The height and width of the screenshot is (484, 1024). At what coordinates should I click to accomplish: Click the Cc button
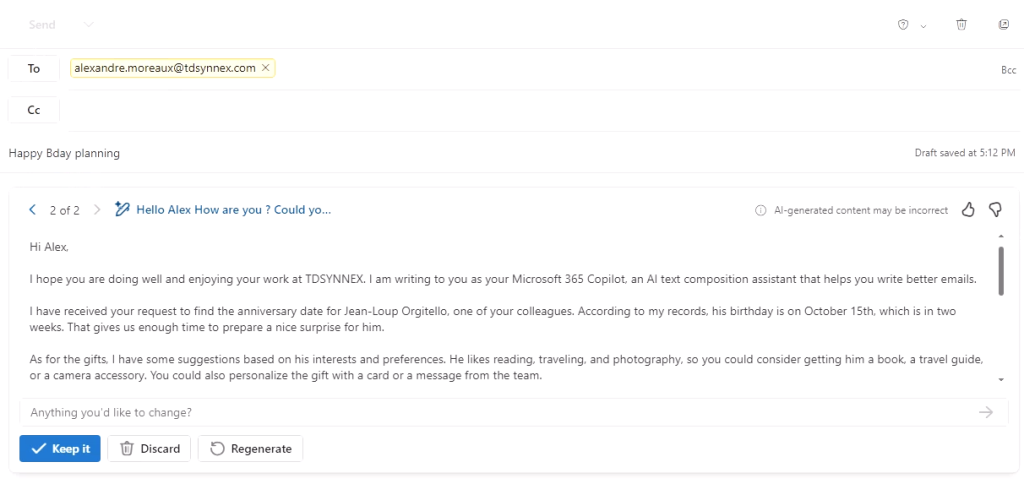coord(33,110)
